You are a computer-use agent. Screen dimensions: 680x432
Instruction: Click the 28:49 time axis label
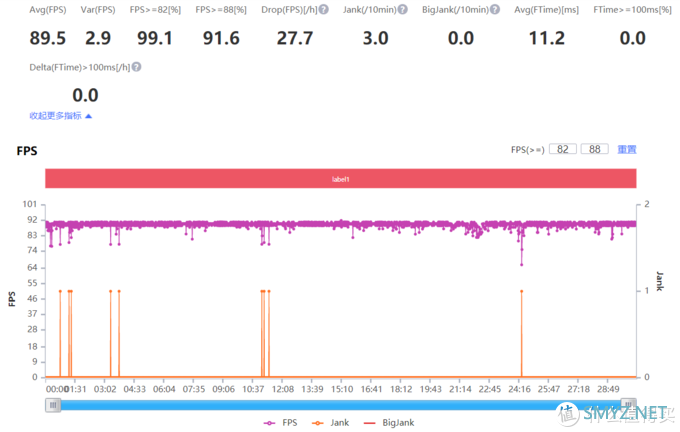[x=608, y=389]
